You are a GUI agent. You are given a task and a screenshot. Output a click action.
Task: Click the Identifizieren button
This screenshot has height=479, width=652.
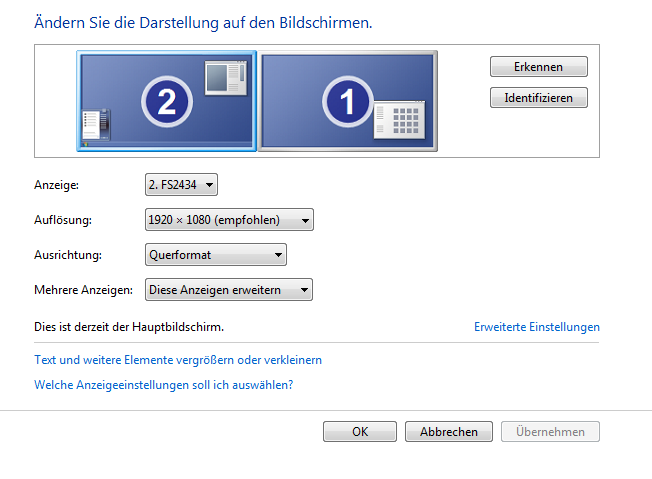pyautogui.click(x=538, y=98)
